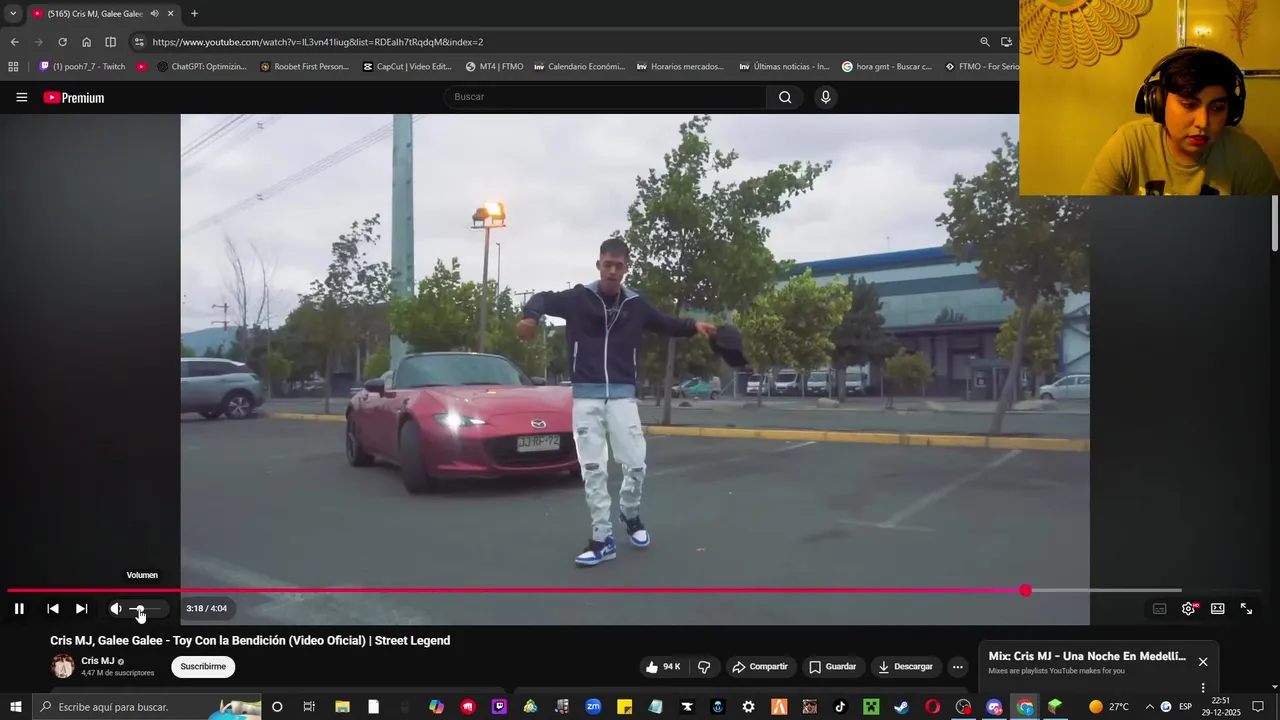Open the 27°C weather widget
The width and height of the screenshot is (1280, 720).
coord(1108,707)
